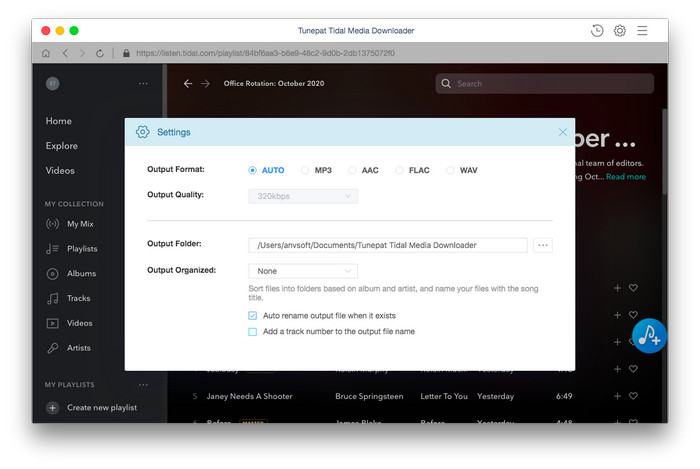Click the Albums disc icon

52,274
